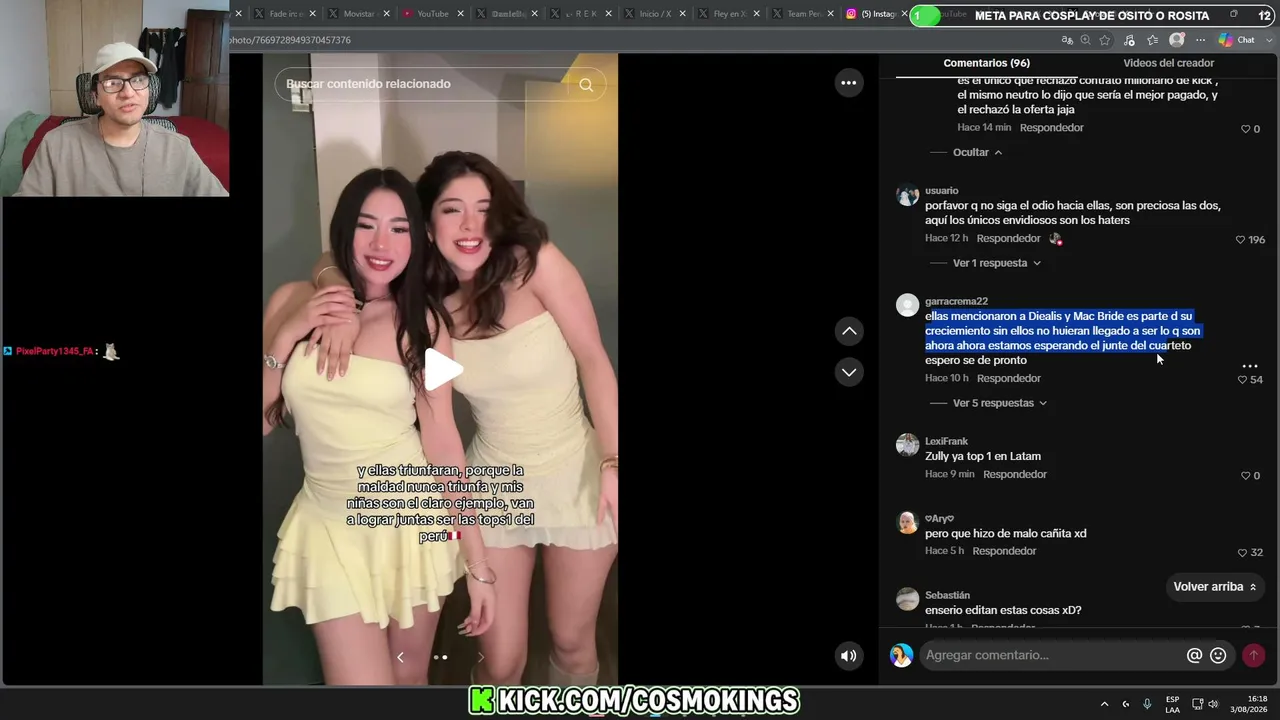Expand 'Ver 5 respuestas' replies
1280x720 pixels.
[x=1000, y=403]
